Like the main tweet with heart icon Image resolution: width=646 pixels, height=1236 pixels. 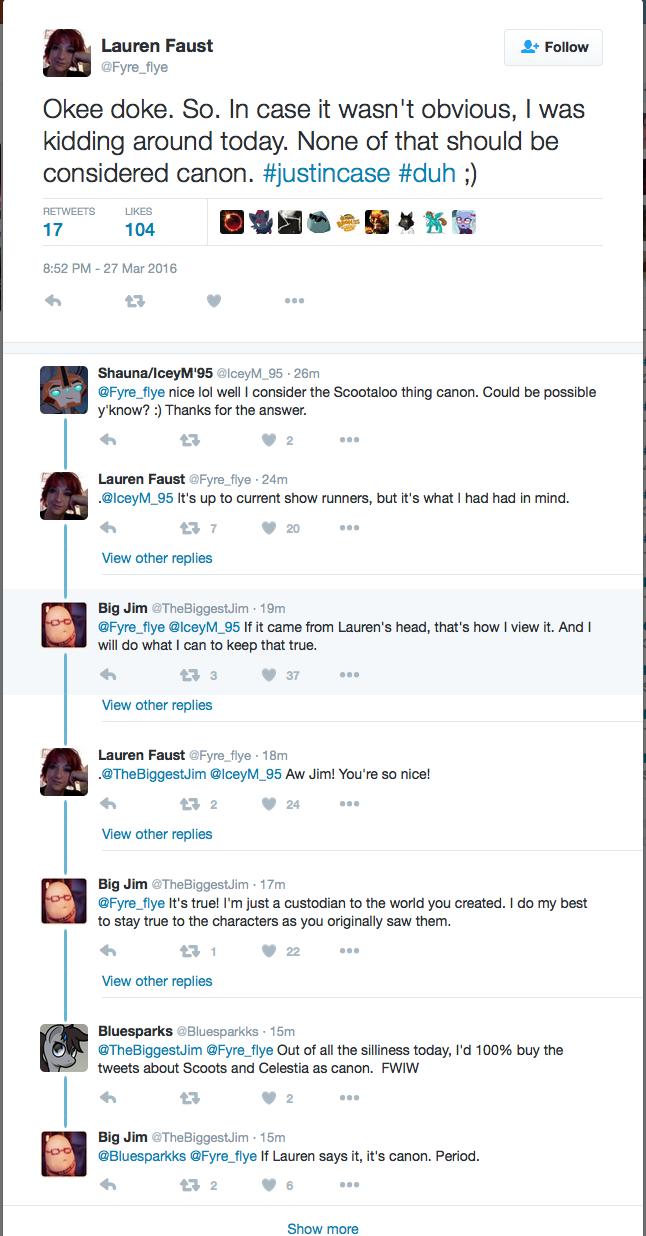click(x=213, y=300)
